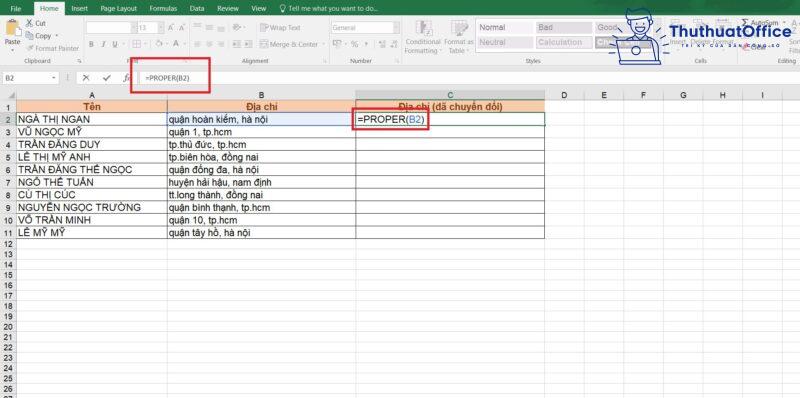Screen dimensions: 800x398
Task: Activate the Format Painter tool
Action: 53,48
